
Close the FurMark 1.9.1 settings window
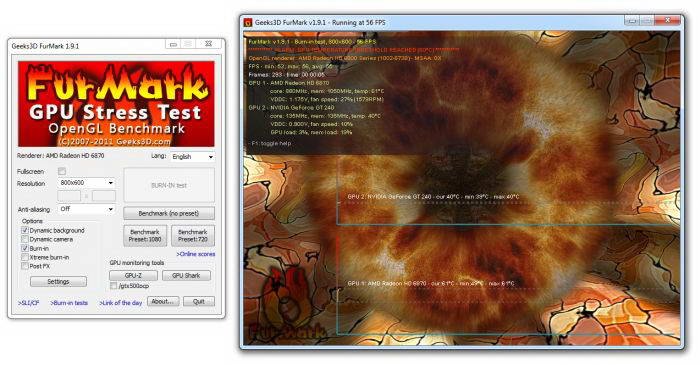pos(208,44)
